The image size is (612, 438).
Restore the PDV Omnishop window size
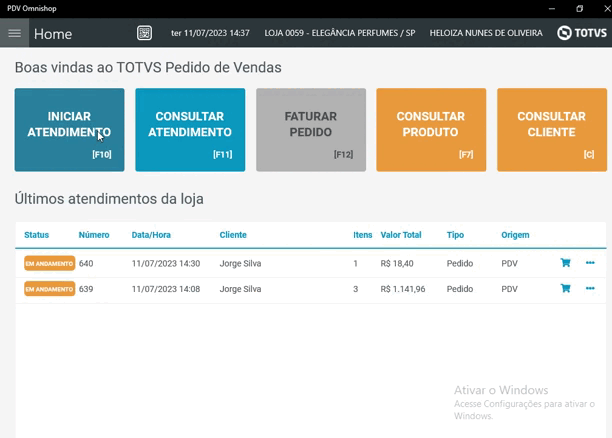(x=580, y=9)
